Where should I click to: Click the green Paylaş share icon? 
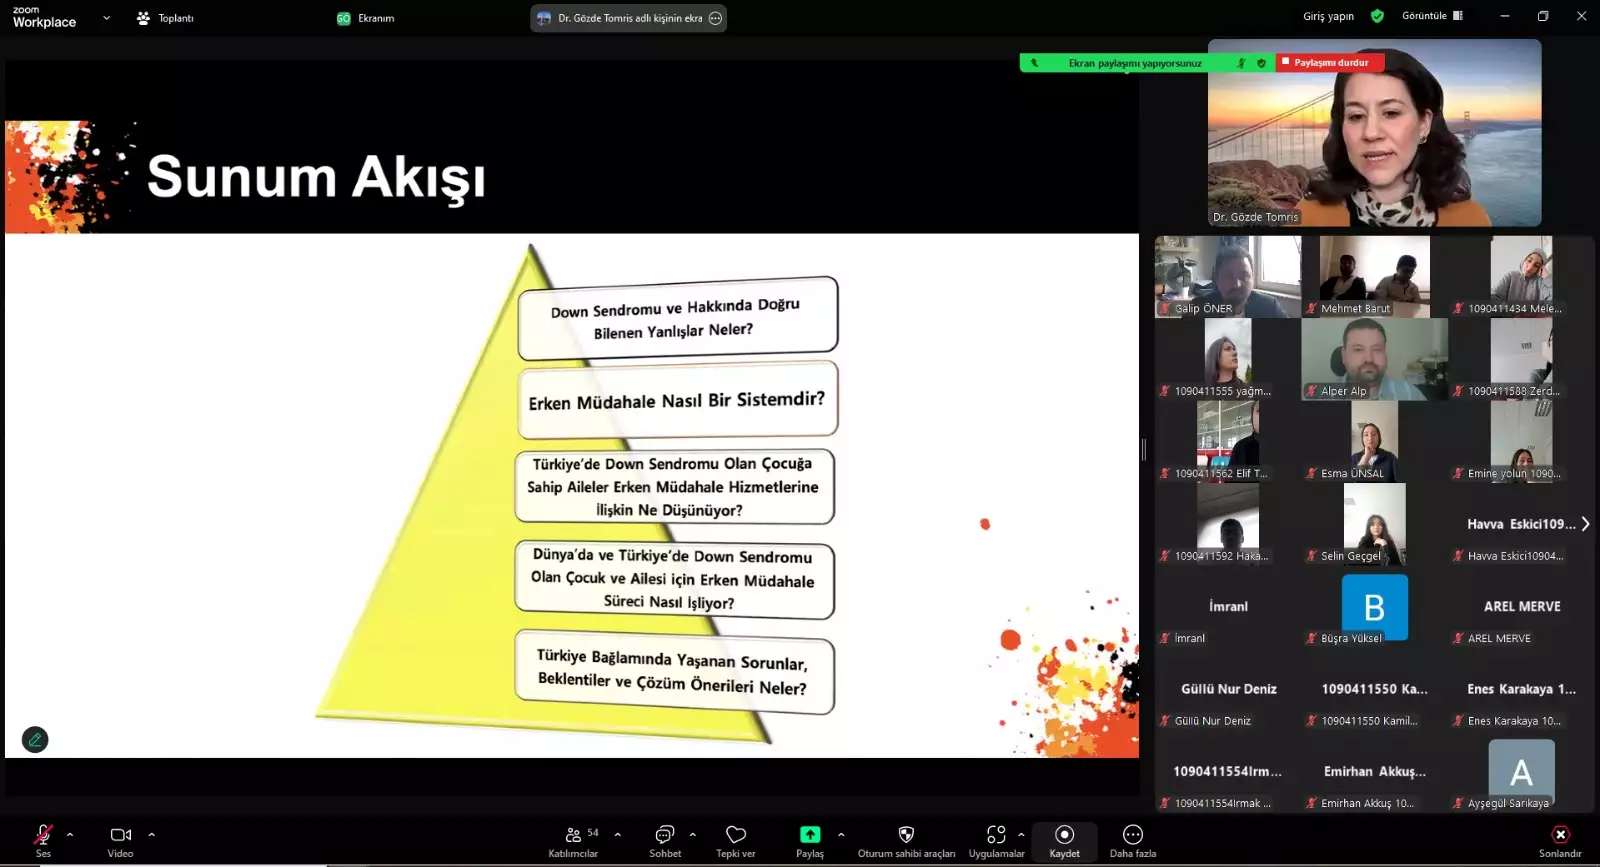coord(810,835)
